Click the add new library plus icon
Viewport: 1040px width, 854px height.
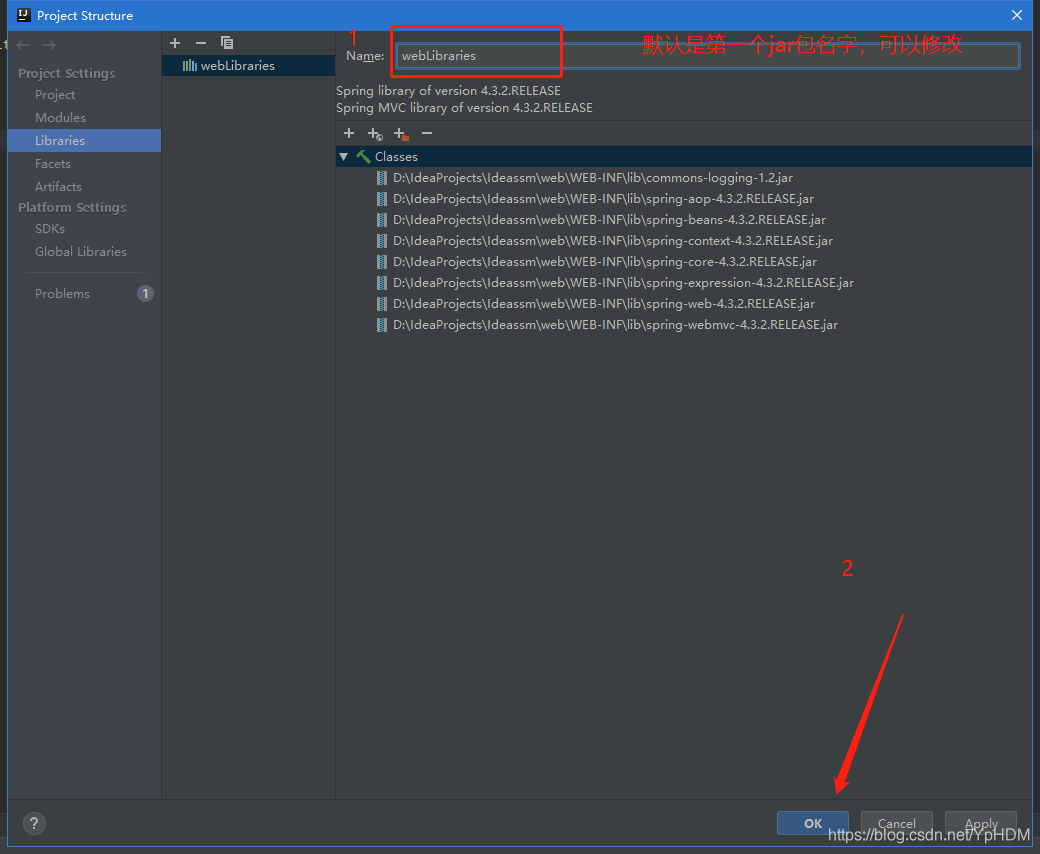(x=175, y=43)
